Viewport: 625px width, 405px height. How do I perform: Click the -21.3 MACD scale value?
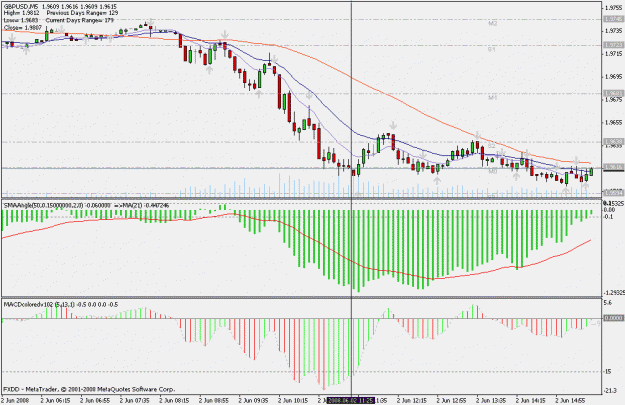(611, 391)
